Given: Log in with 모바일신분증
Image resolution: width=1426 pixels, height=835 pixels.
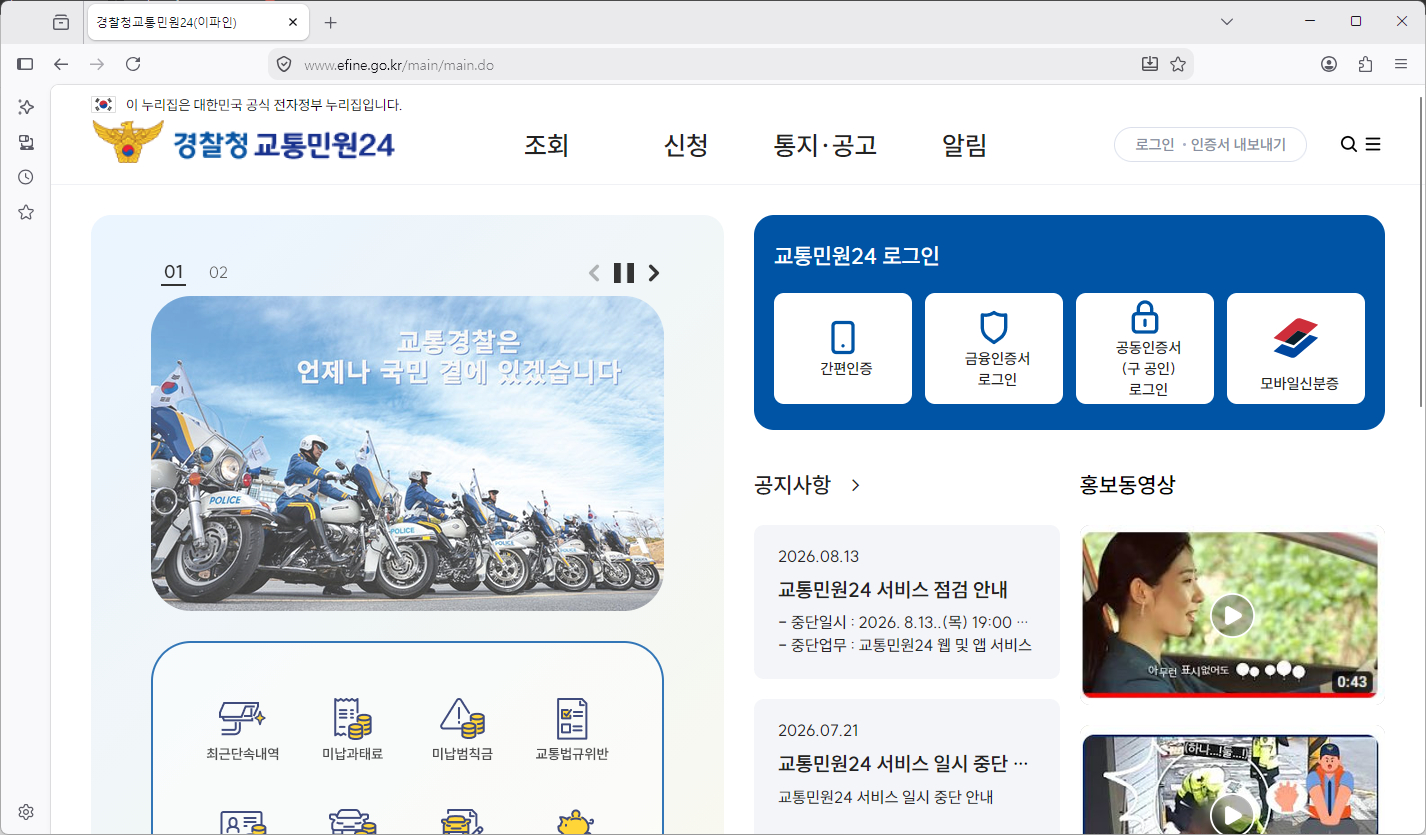Looking at the screenshot, I should coord(1296,348).
